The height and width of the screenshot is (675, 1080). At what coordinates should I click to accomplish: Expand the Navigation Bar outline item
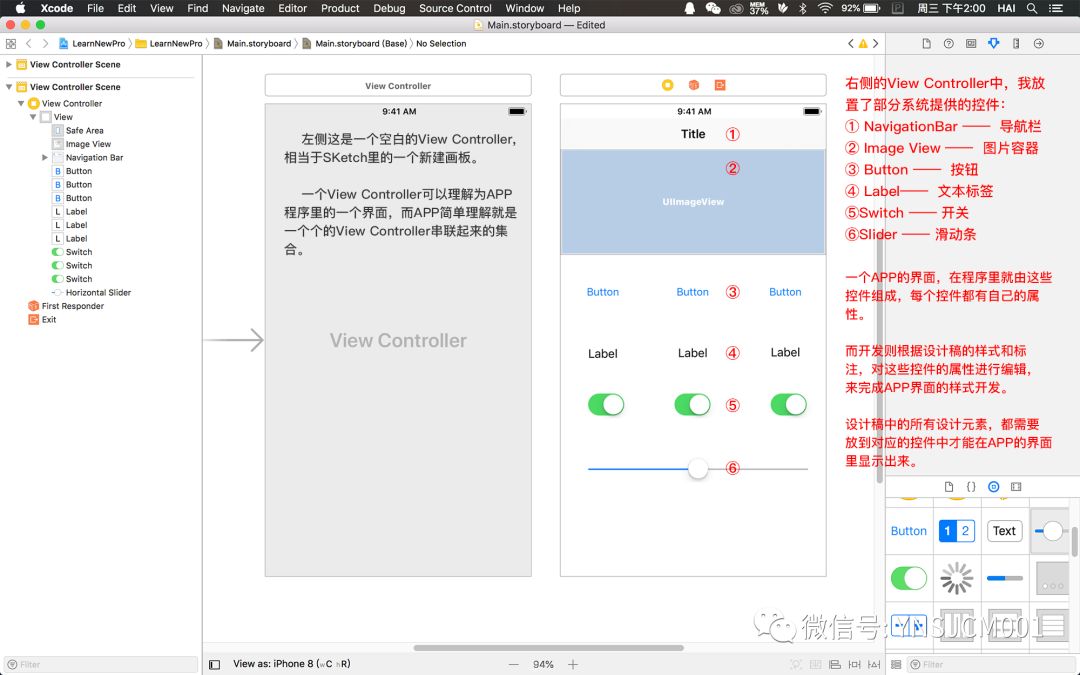(44, 157)
